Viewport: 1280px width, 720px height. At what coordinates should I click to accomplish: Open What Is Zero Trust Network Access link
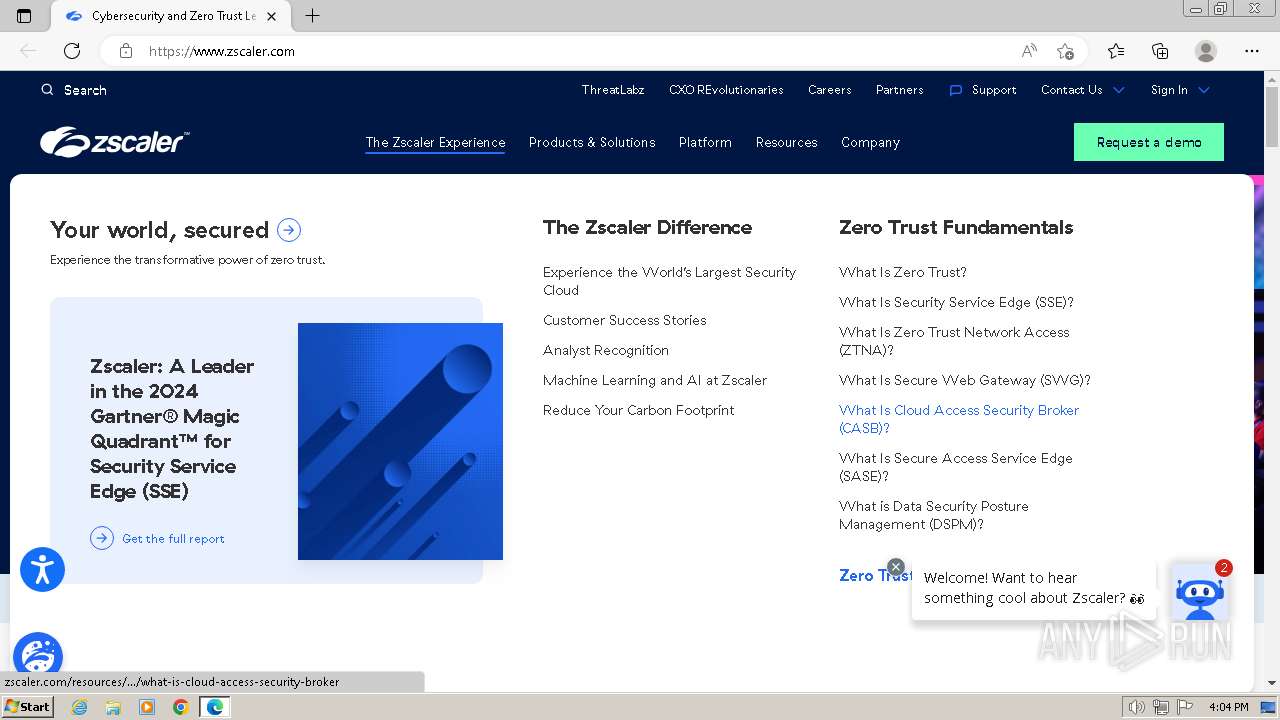[x=954, y=341]
